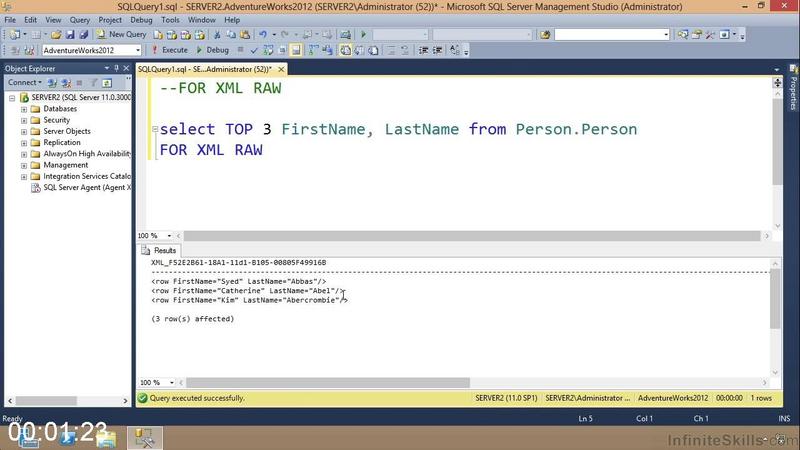The height and width of the screenshot is (450, 800).
Task: Click the Copy icon in toolbar
Action: pyautogui.click(x=231, y=35)
